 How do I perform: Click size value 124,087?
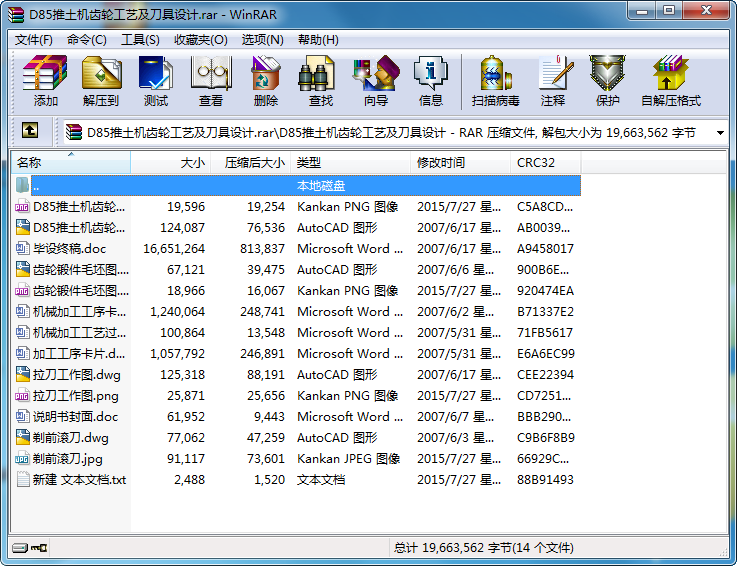tap(182, 228)
